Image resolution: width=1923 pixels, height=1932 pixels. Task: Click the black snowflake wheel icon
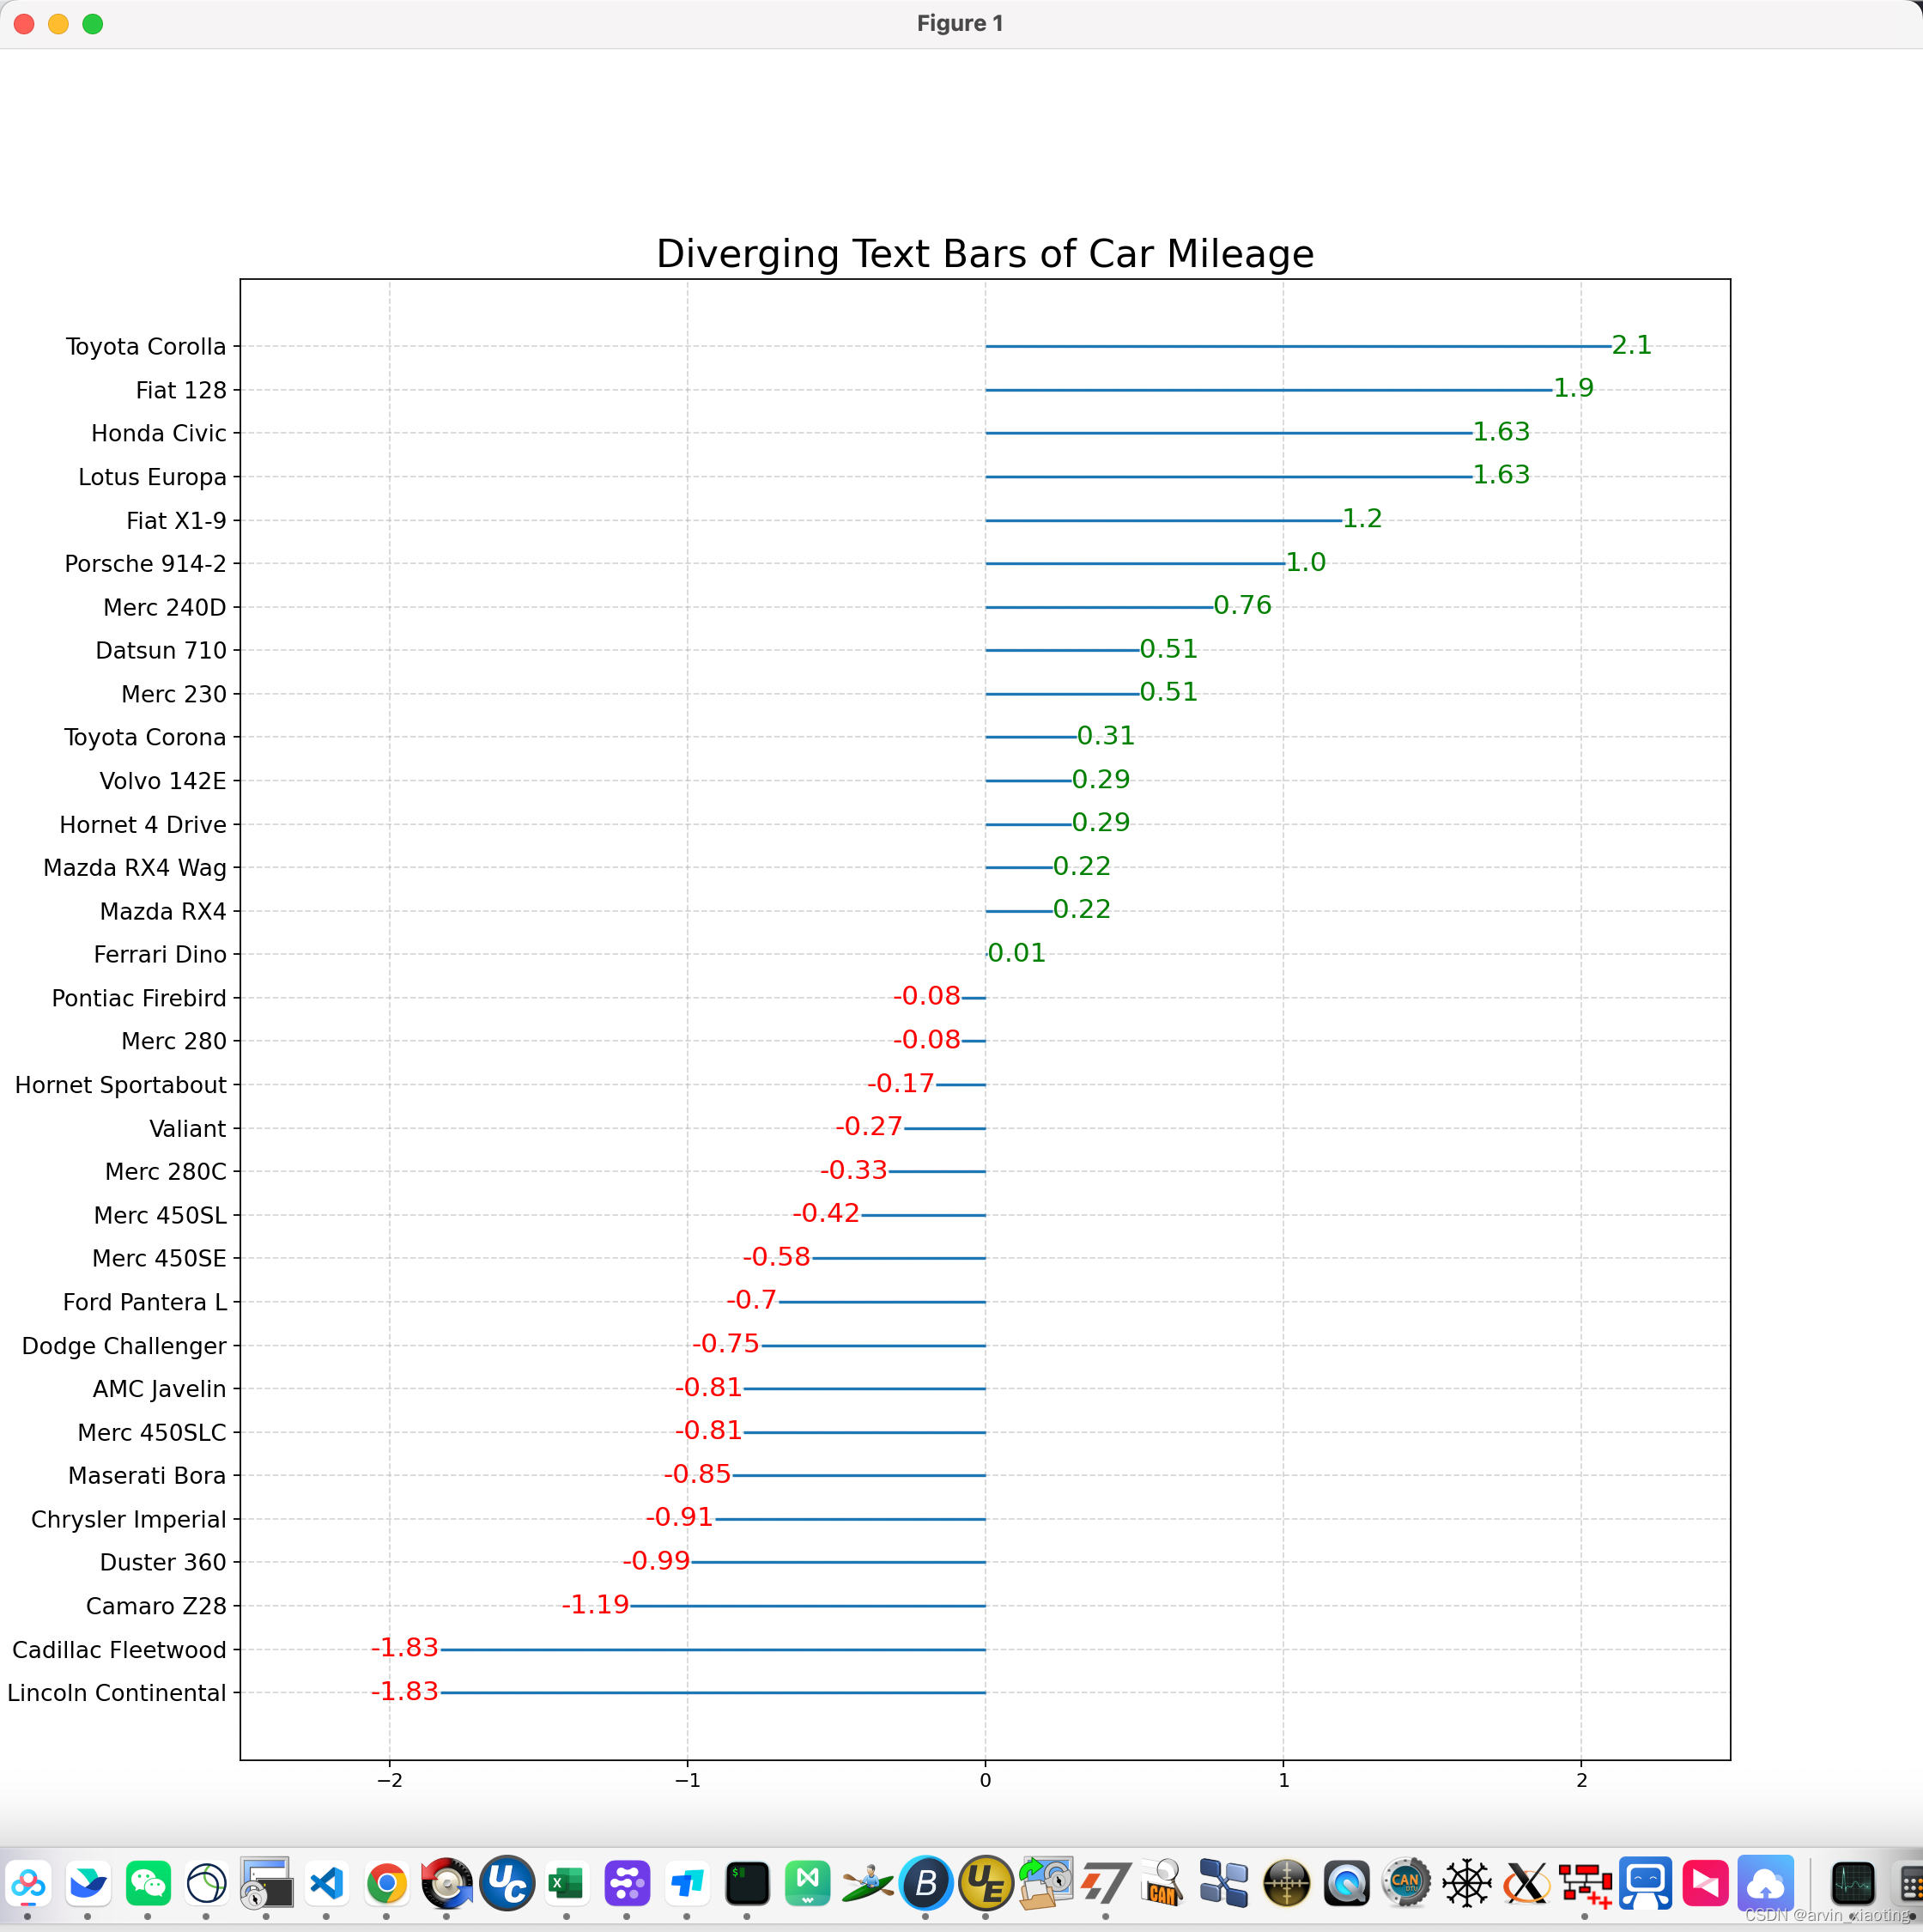pos(1466,1884)
